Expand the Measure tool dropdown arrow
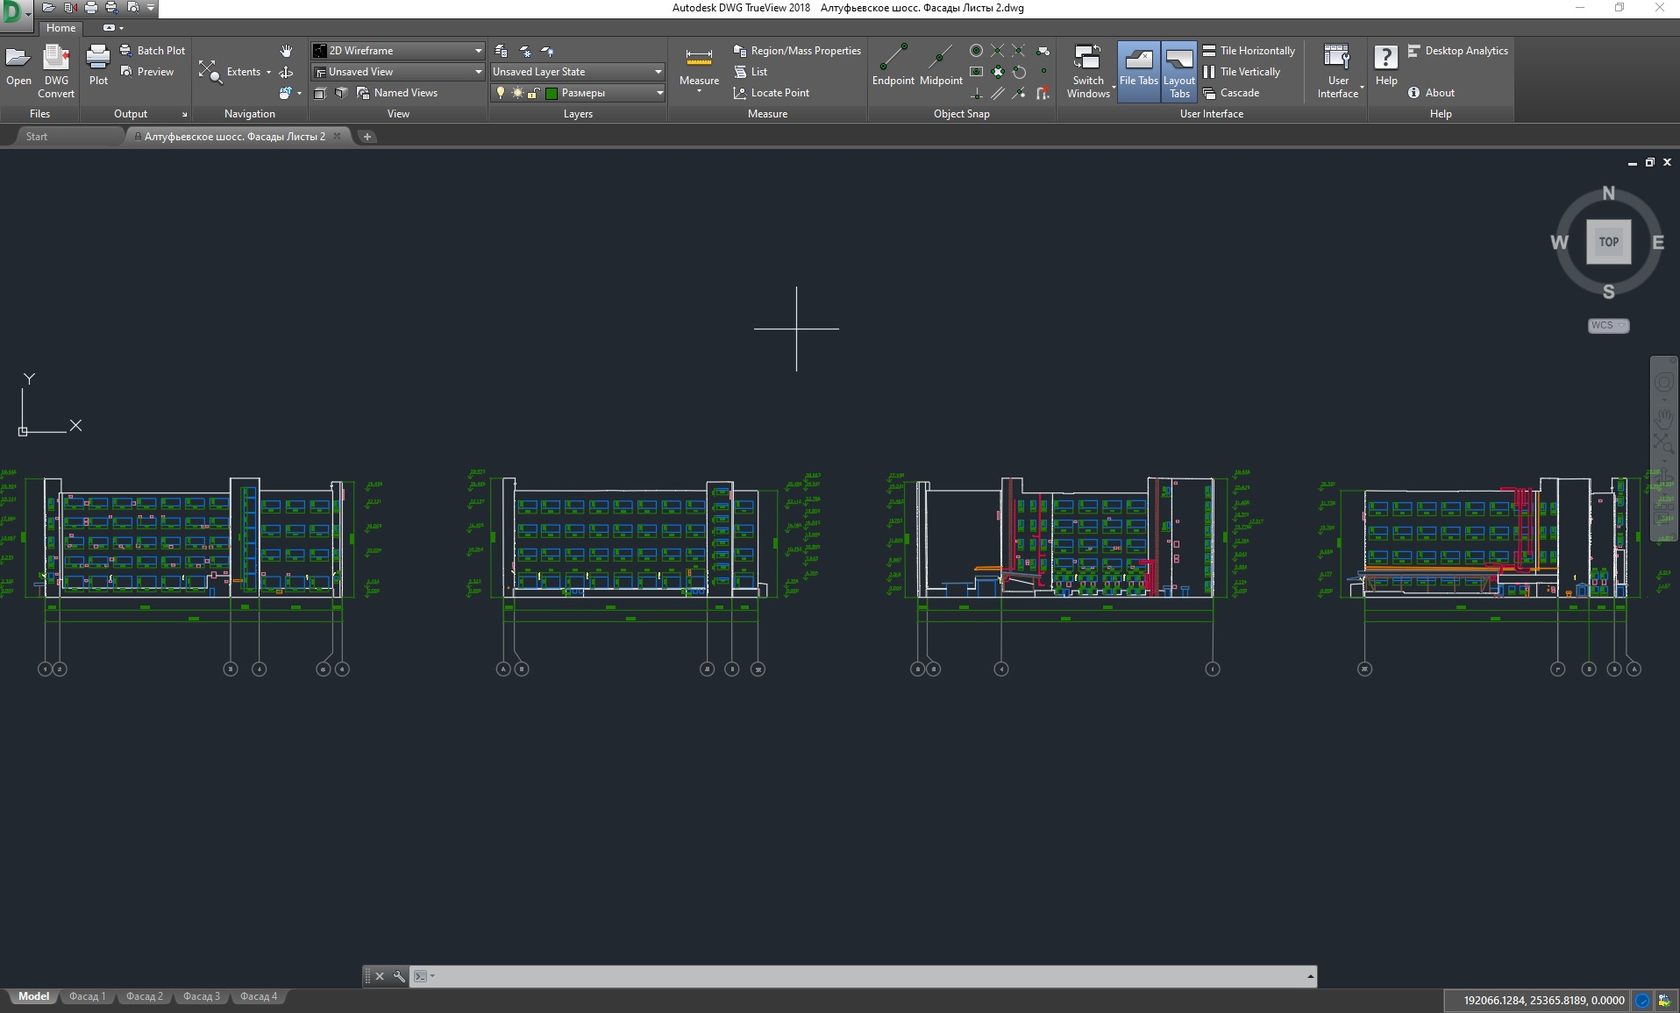This screenshot has height=1013, width=1680. [699, 92]
